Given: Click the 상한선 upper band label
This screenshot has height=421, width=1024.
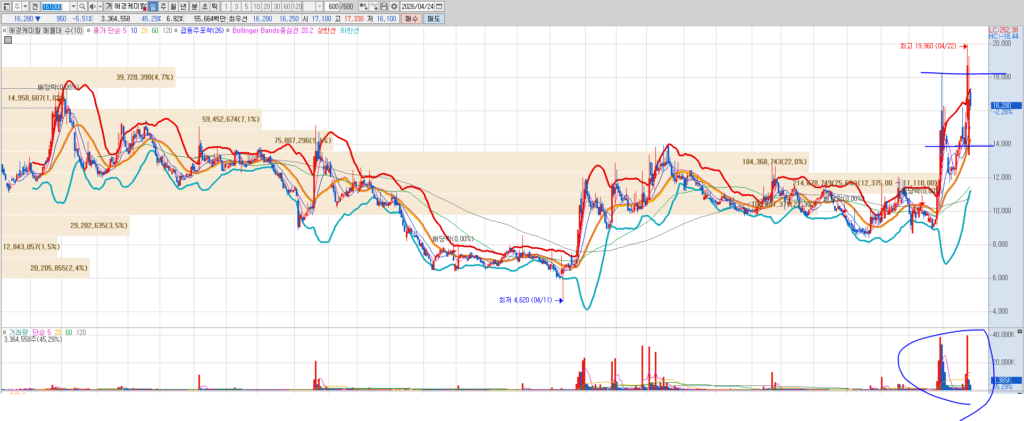Looking at the screenshot, I should (x=328, y=31).
